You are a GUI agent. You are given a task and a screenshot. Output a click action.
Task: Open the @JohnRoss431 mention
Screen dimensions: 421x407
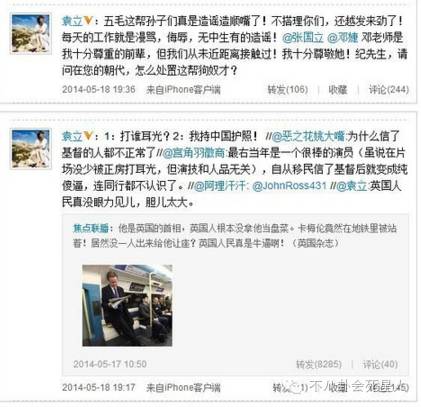289,185
